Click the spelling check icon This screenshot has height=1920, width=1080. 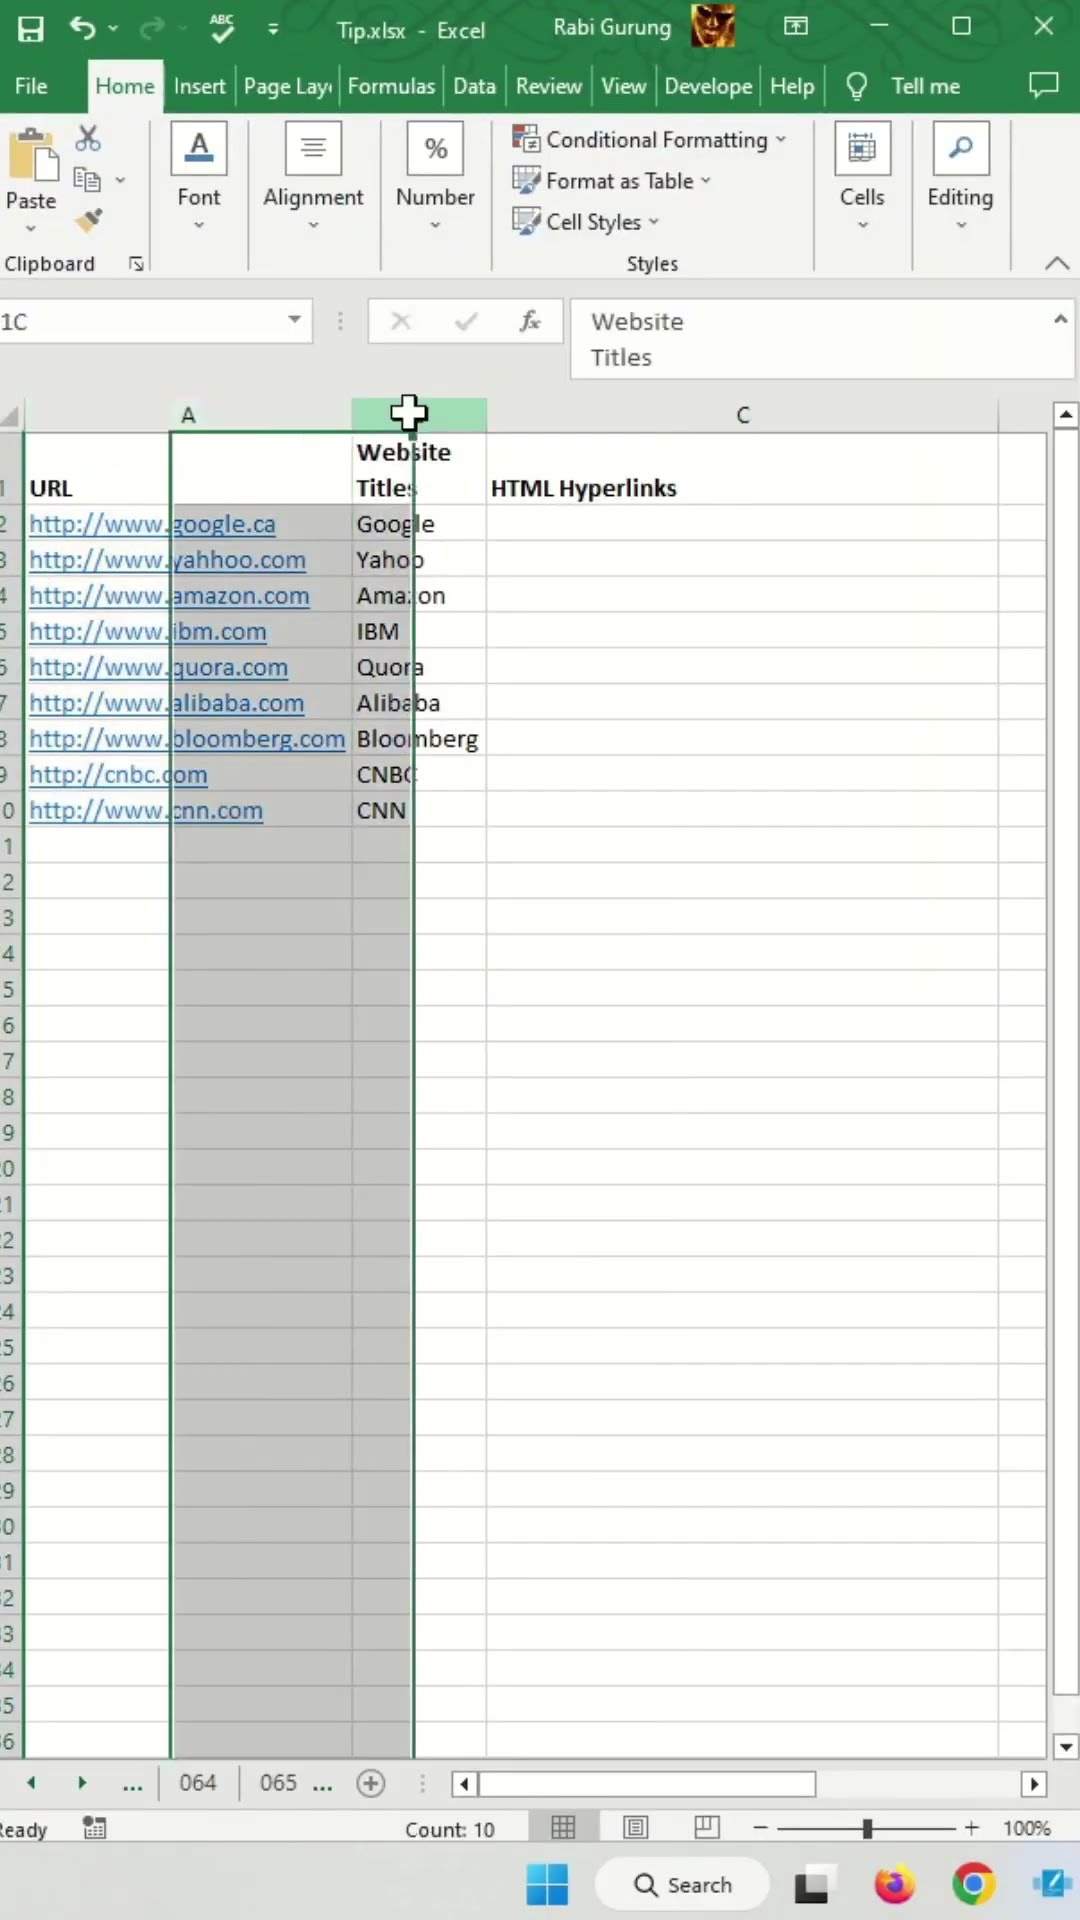[222, 29]
